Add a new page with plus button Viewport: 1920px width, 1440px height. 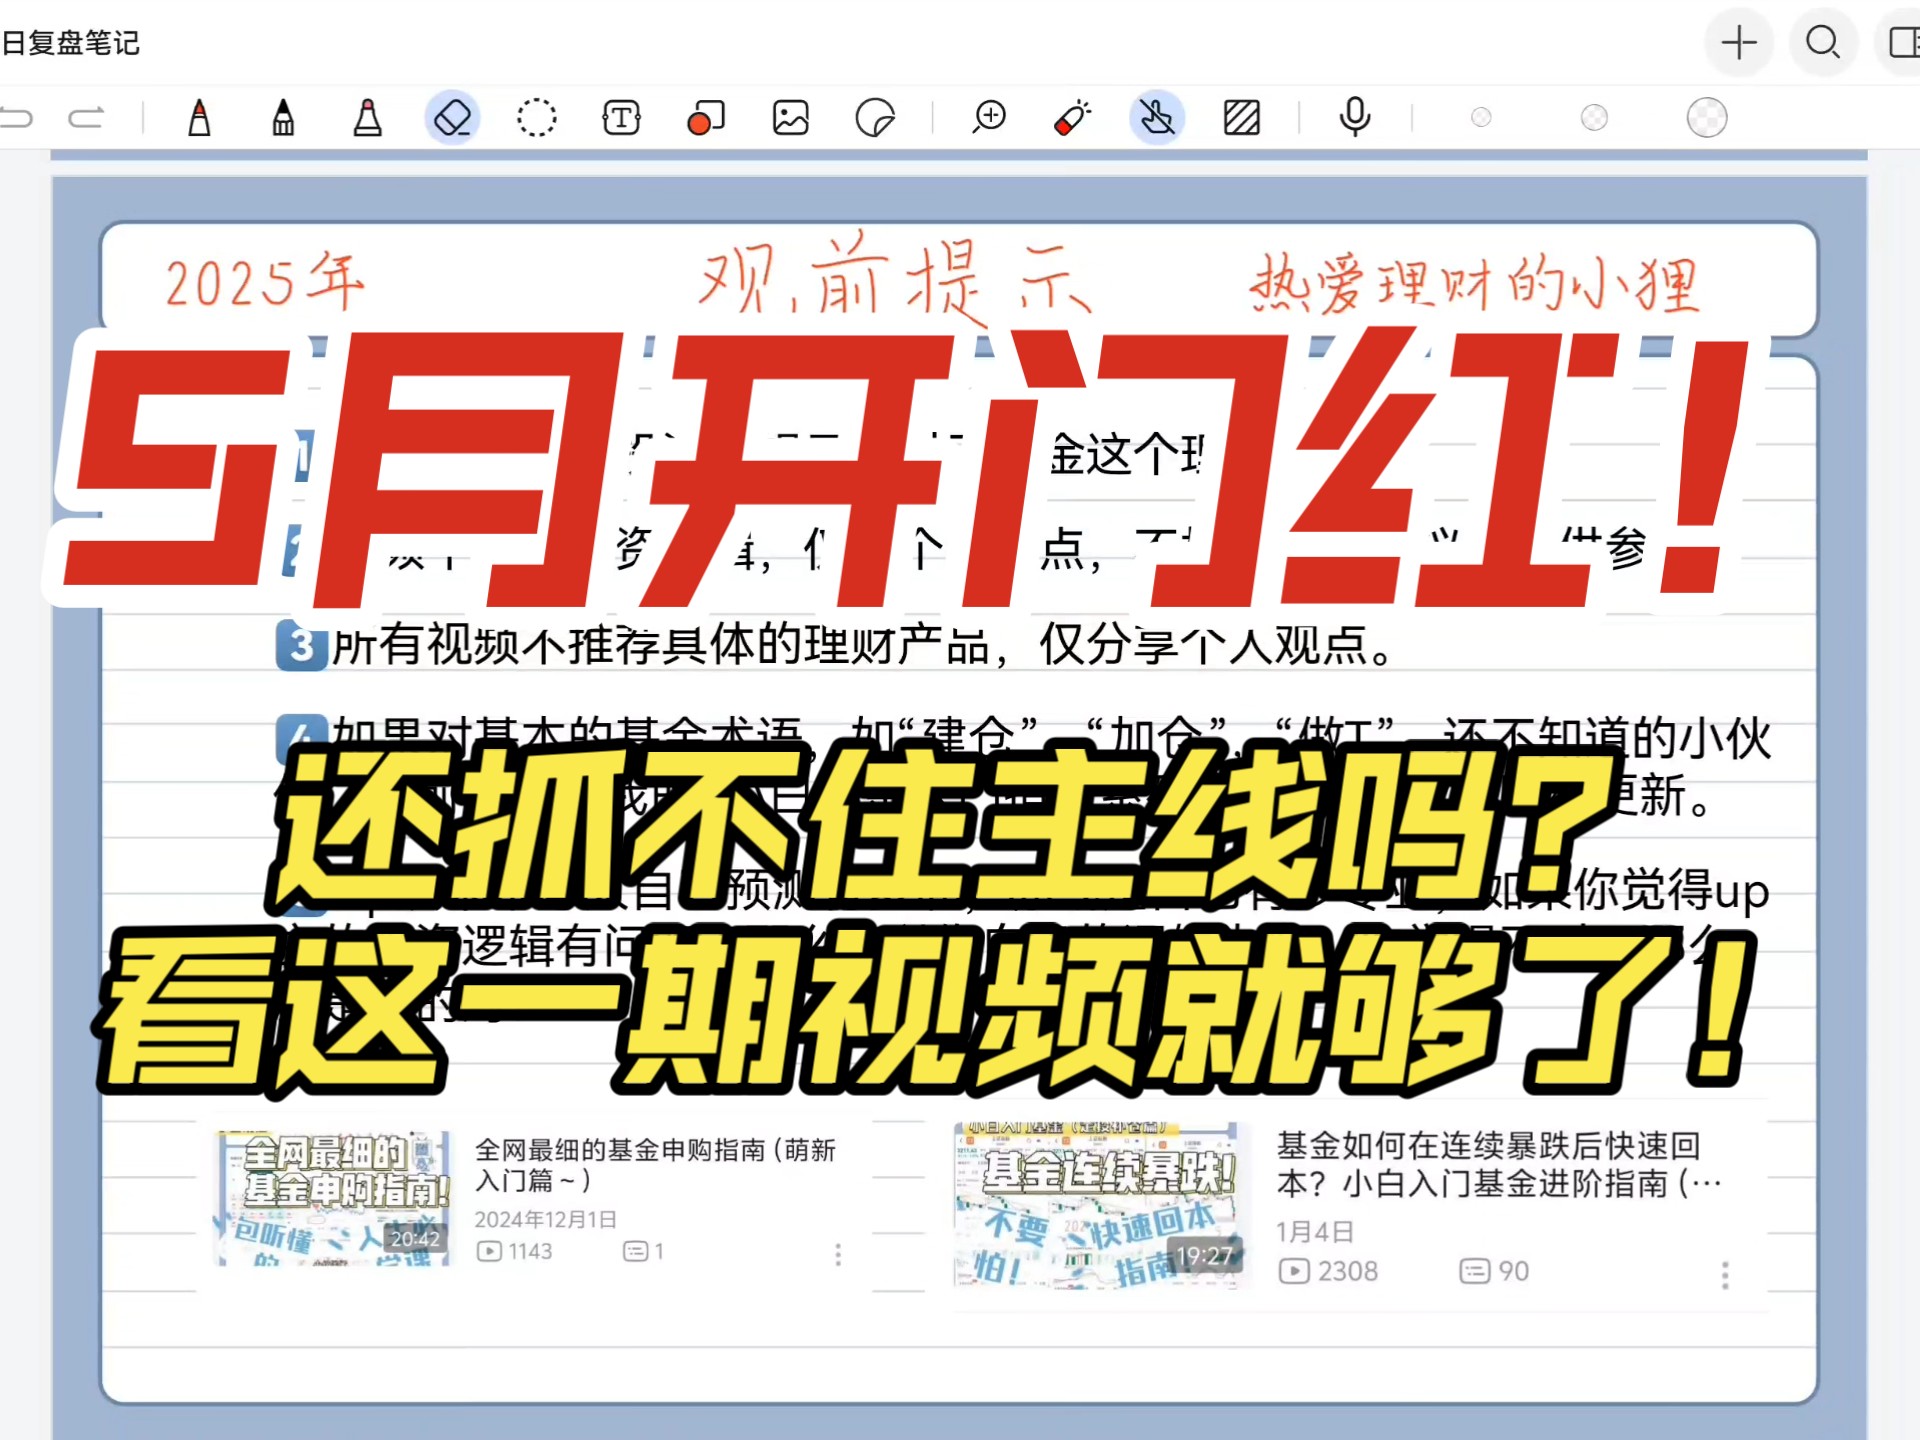point(1738,42)
